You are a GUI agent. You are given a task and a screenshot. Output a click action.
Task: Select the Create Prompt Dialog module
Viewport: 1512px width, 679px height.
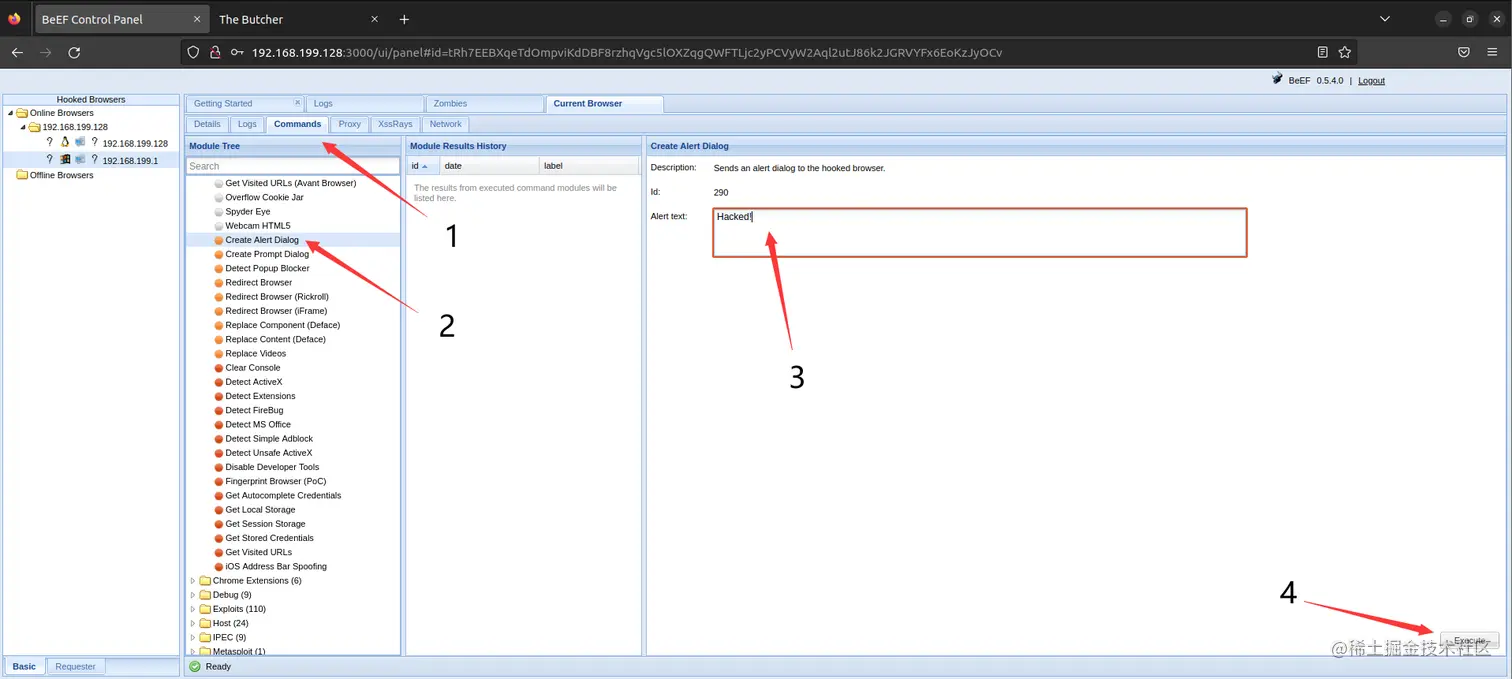point(267,254)
